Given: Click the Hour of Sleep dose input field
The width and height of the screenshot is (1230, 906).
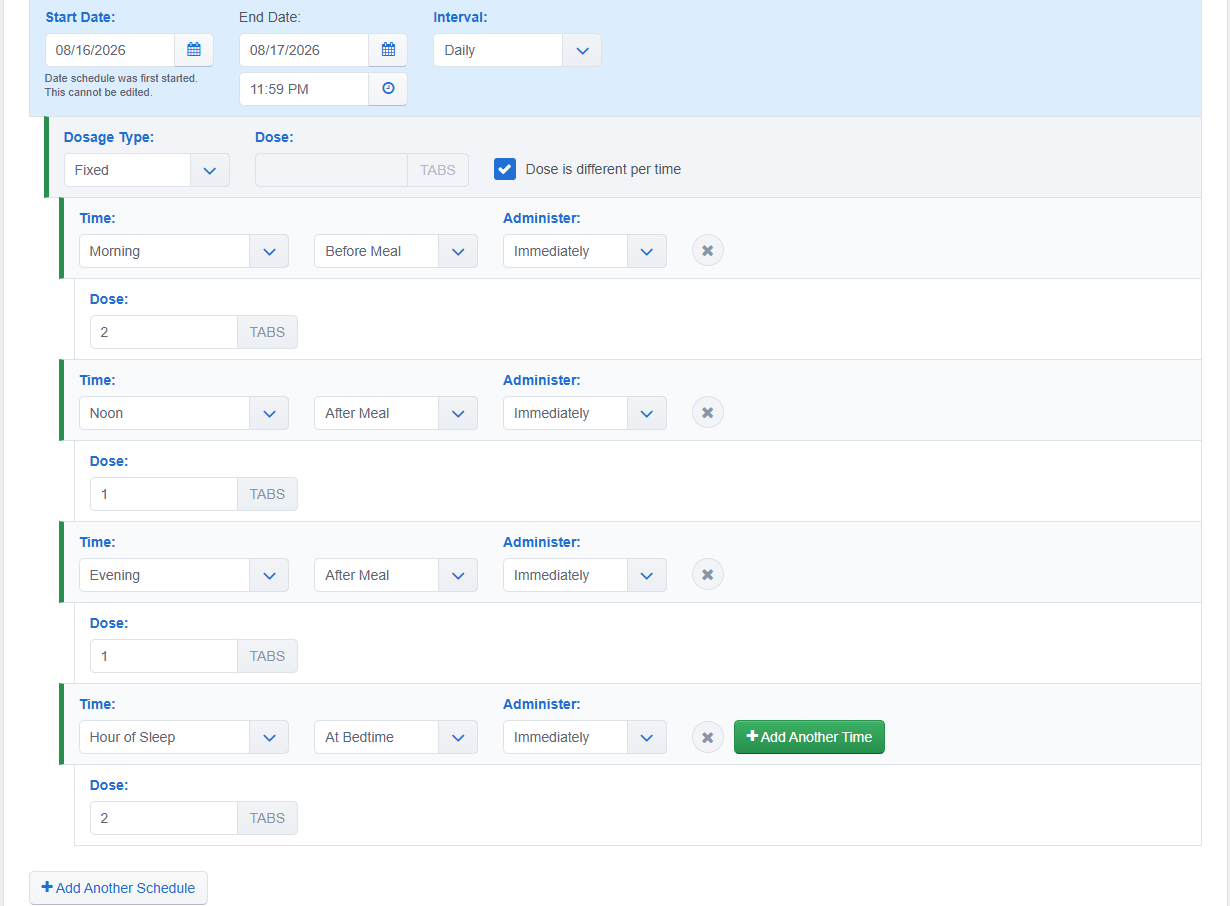Looking at the screenshot, I should [x=164, y=818].
